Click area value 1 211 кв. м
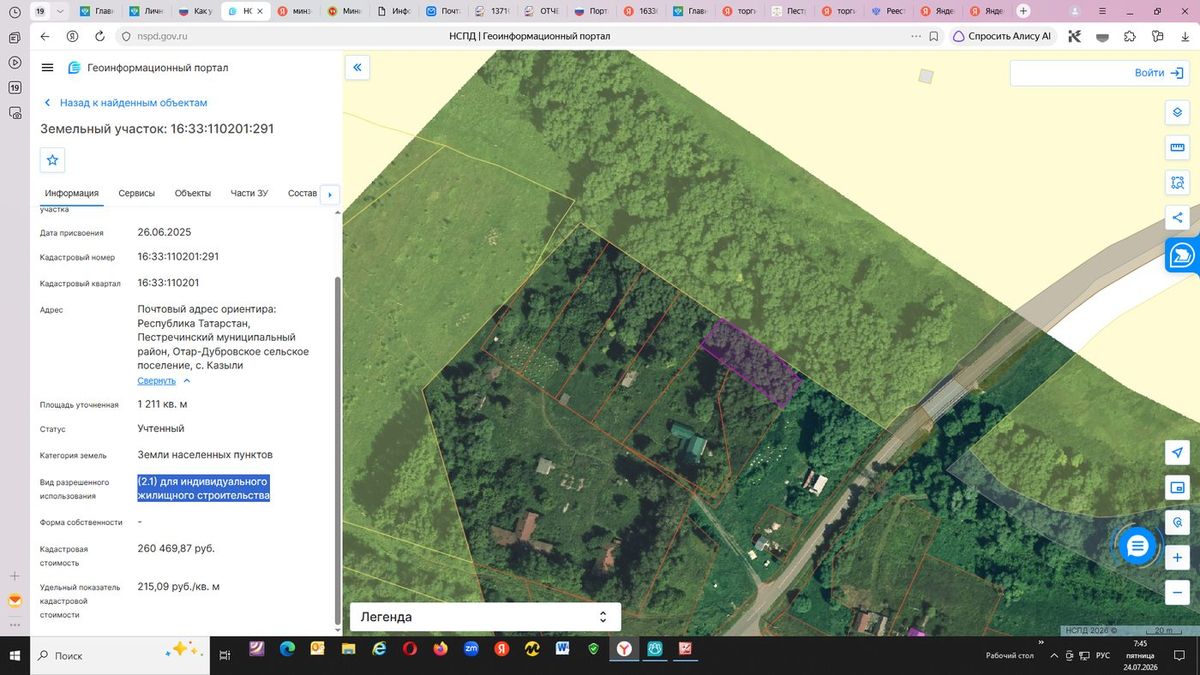1200x675 pixels. [162, 404]
